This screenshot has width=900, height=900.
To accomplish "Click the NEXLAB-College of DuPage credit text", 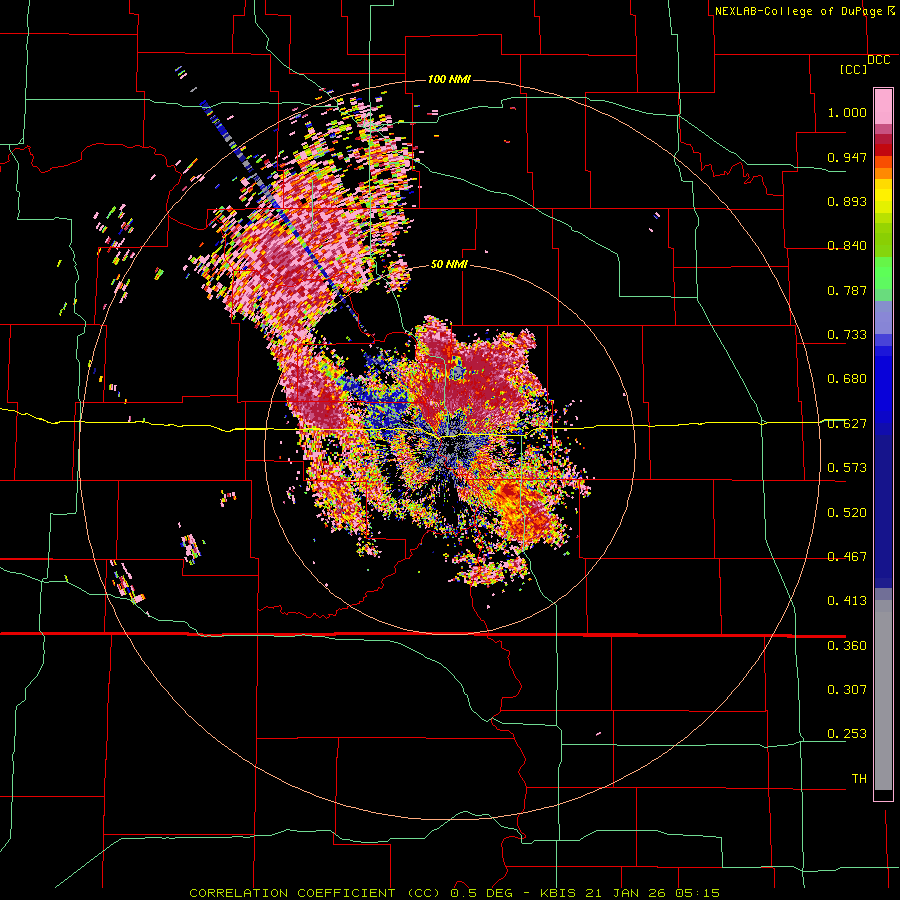I will pos(798,11).
